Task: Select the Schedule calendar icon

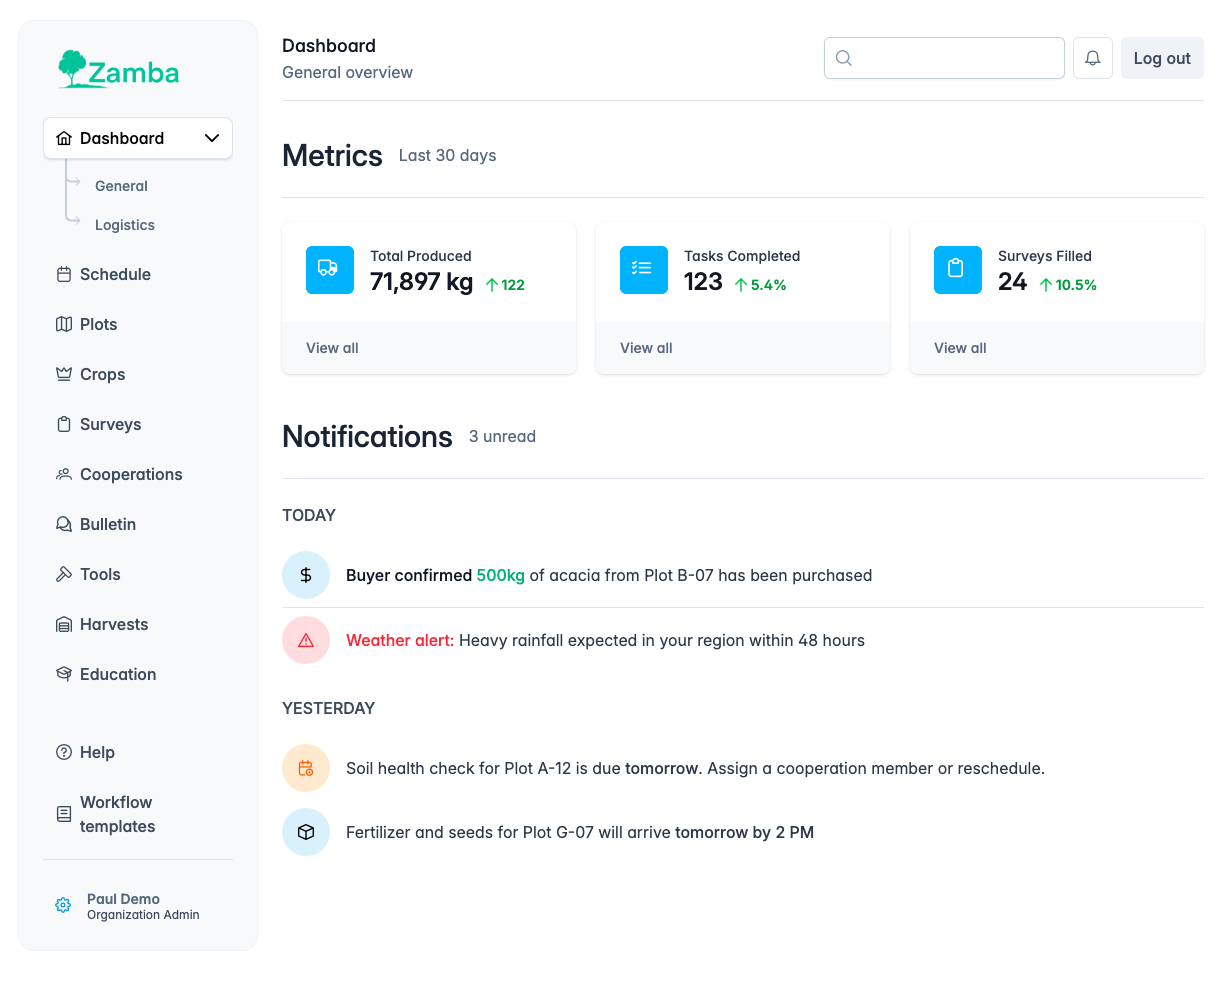Action: (x=63, y=274)
